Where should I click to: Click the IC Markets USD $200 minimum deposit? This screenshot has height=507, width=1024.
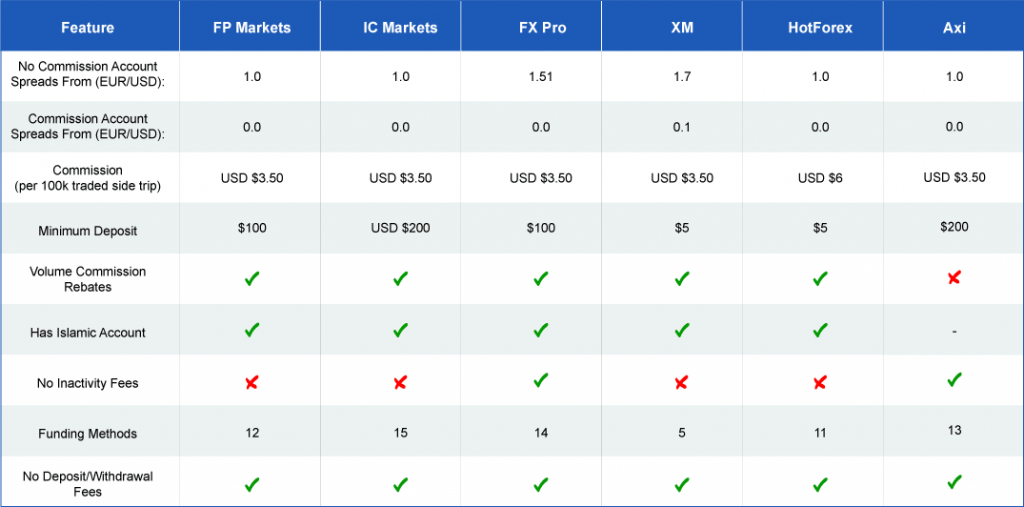click(400, 229)
